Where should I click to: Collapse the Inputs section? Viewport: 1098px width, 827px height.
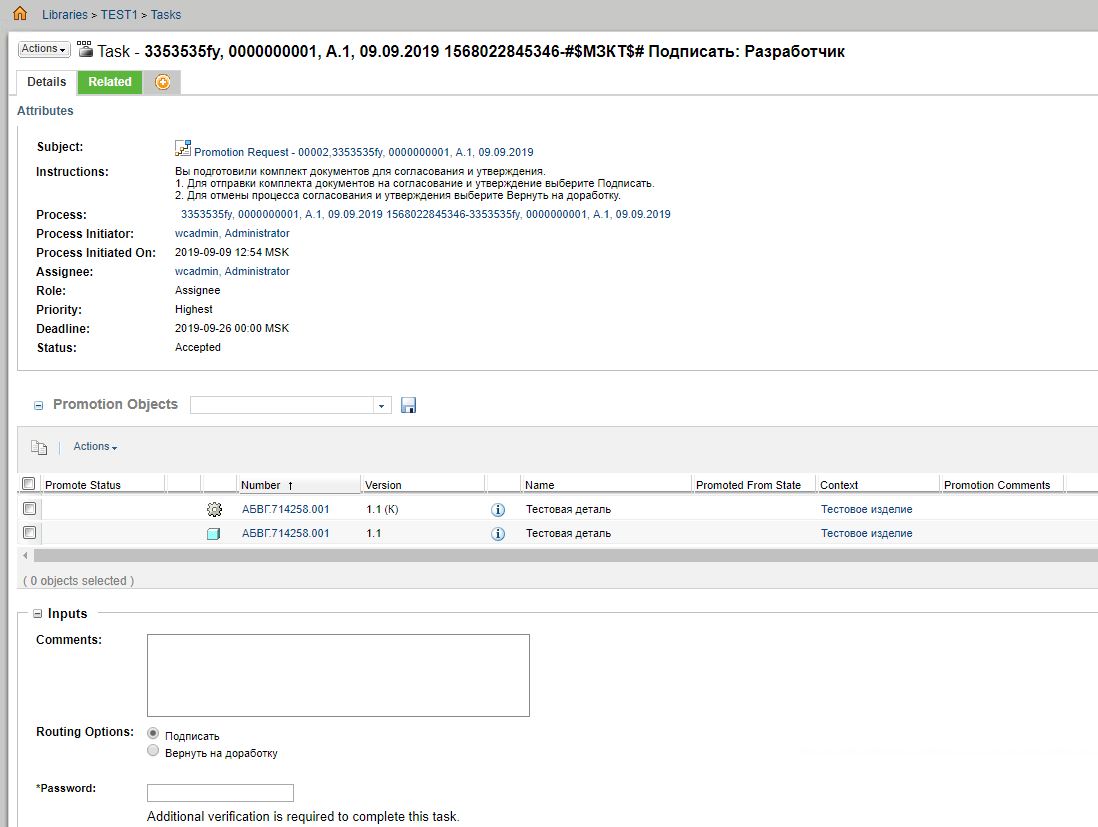pyautogui.click(x=38, y=614)
